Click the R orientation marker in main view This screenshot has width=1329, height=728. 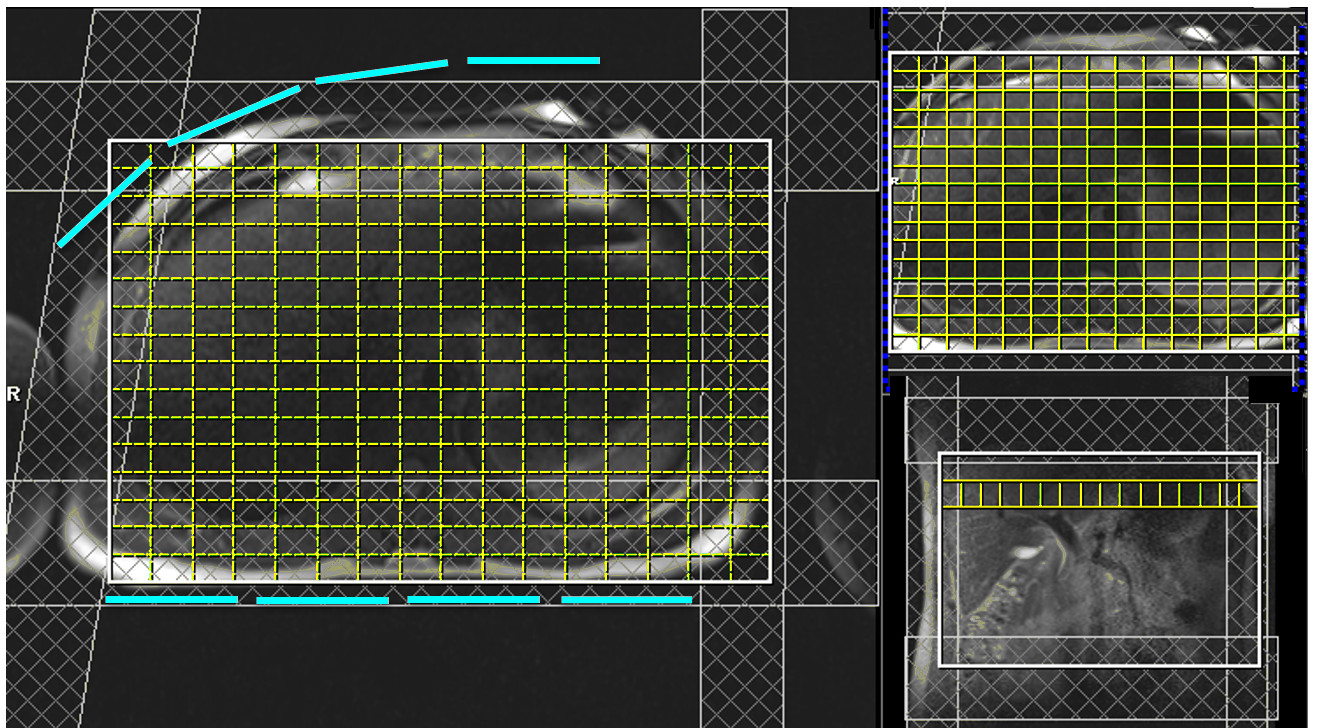(x=13, y=394)
